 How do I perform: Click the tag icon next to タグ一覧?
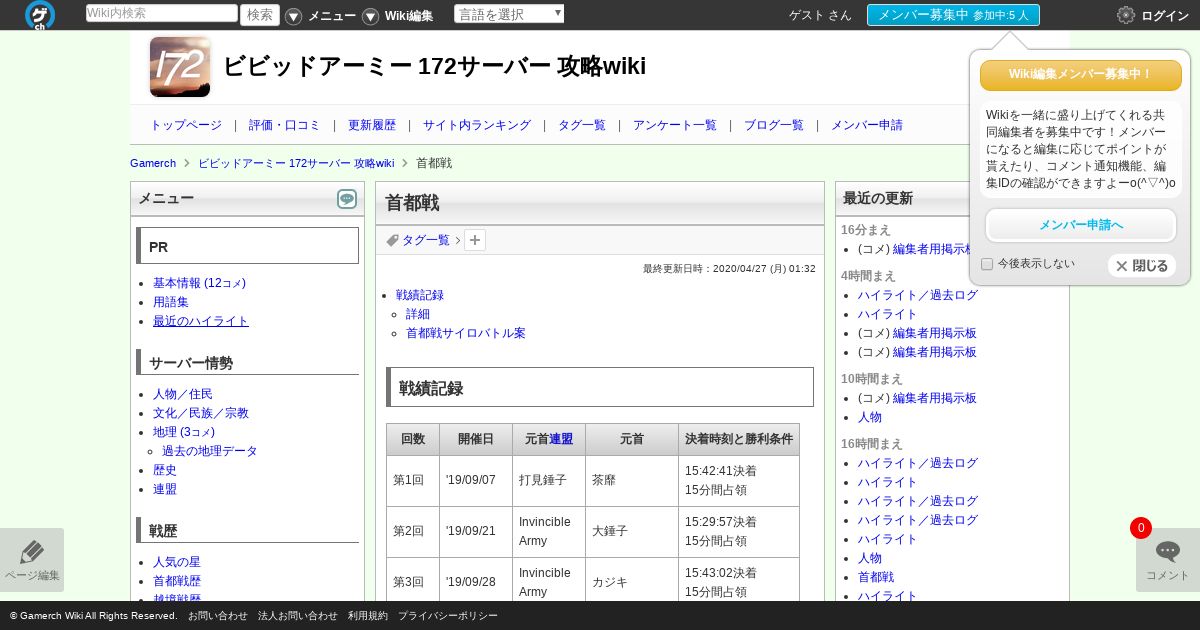pos(393,240)
